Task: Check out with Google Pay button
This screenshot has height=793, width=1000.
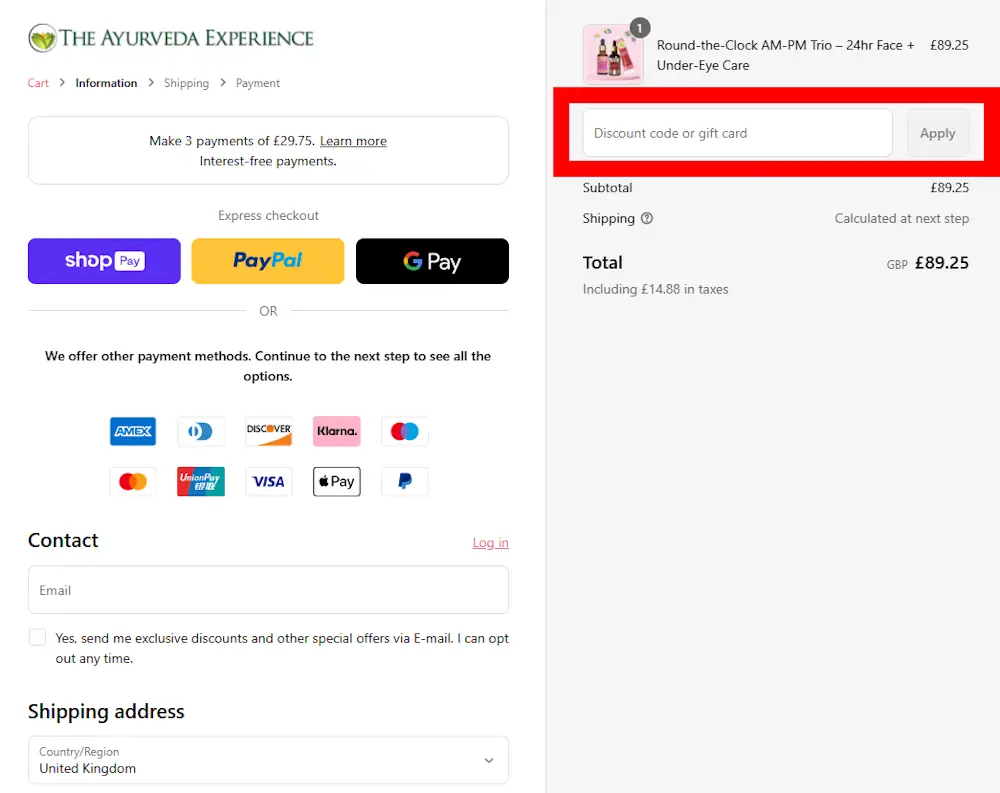Action: [x=432, y=261]
